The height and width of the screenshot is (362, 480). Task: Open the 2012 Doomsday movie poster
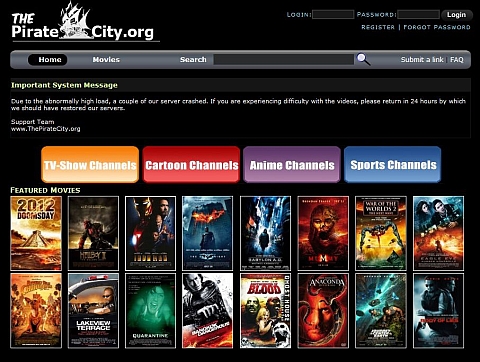pyautogui.click(x=36, y=233)
